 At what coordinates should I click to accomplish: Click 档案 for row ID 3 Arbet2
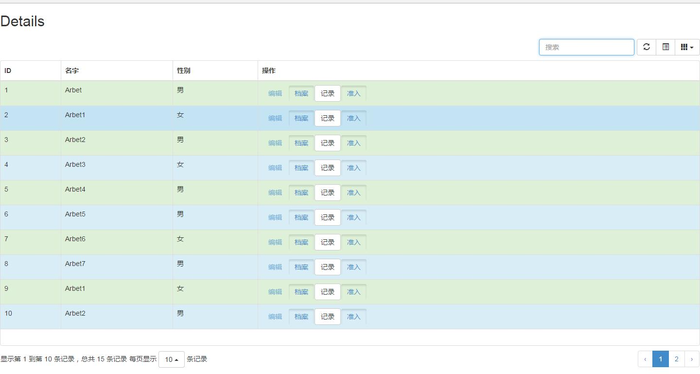click(x=301, y=143)
